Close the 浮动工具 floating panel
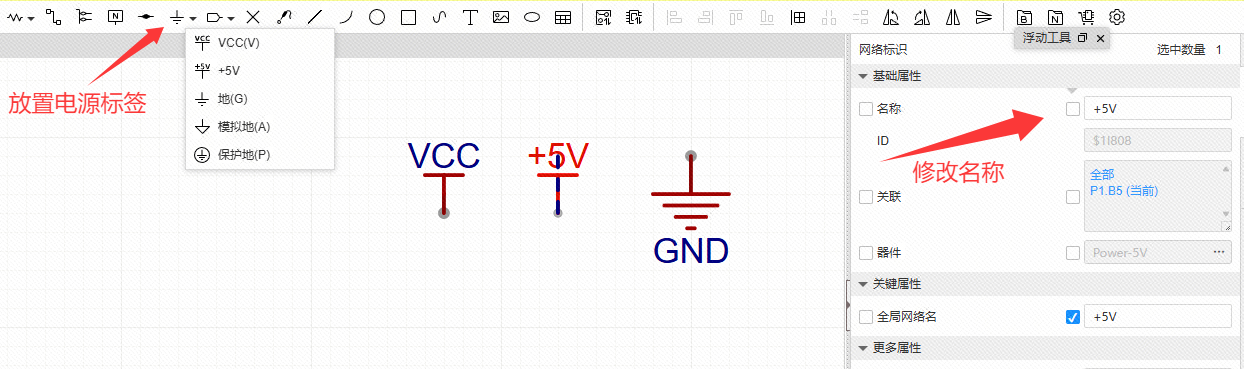Screen dimensions: 1244x369 tap(1100, 38)
